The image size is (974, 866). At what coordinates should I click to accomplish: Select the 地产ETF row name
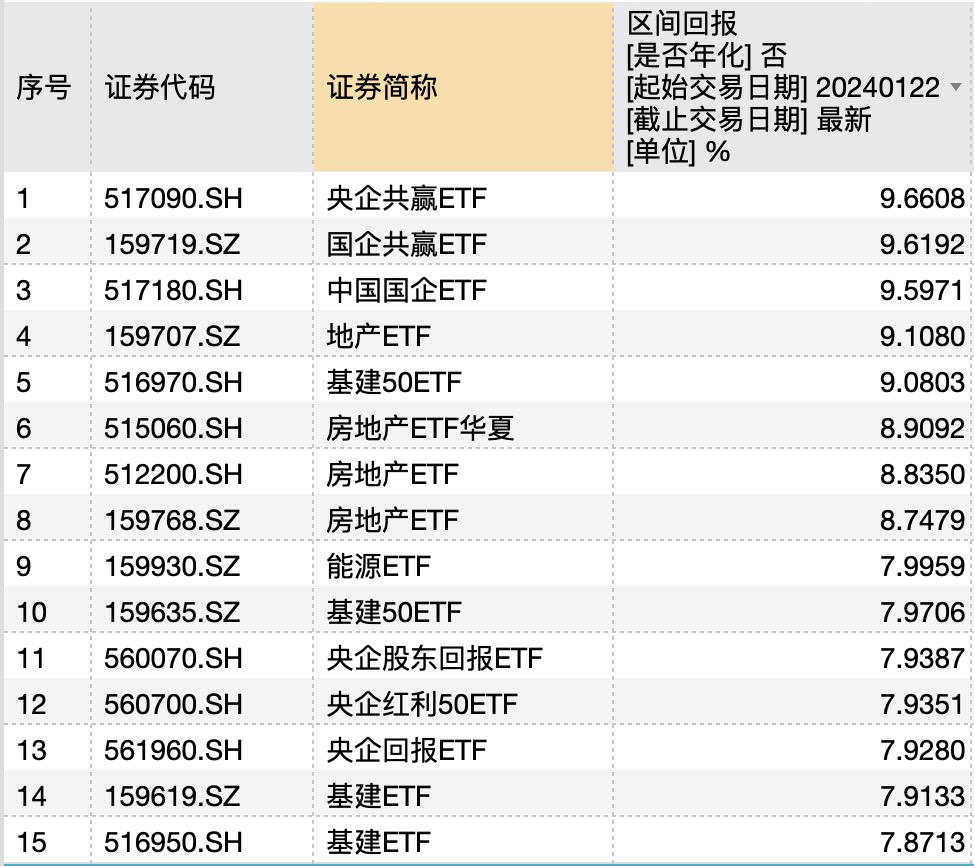(x=378, y=336)
